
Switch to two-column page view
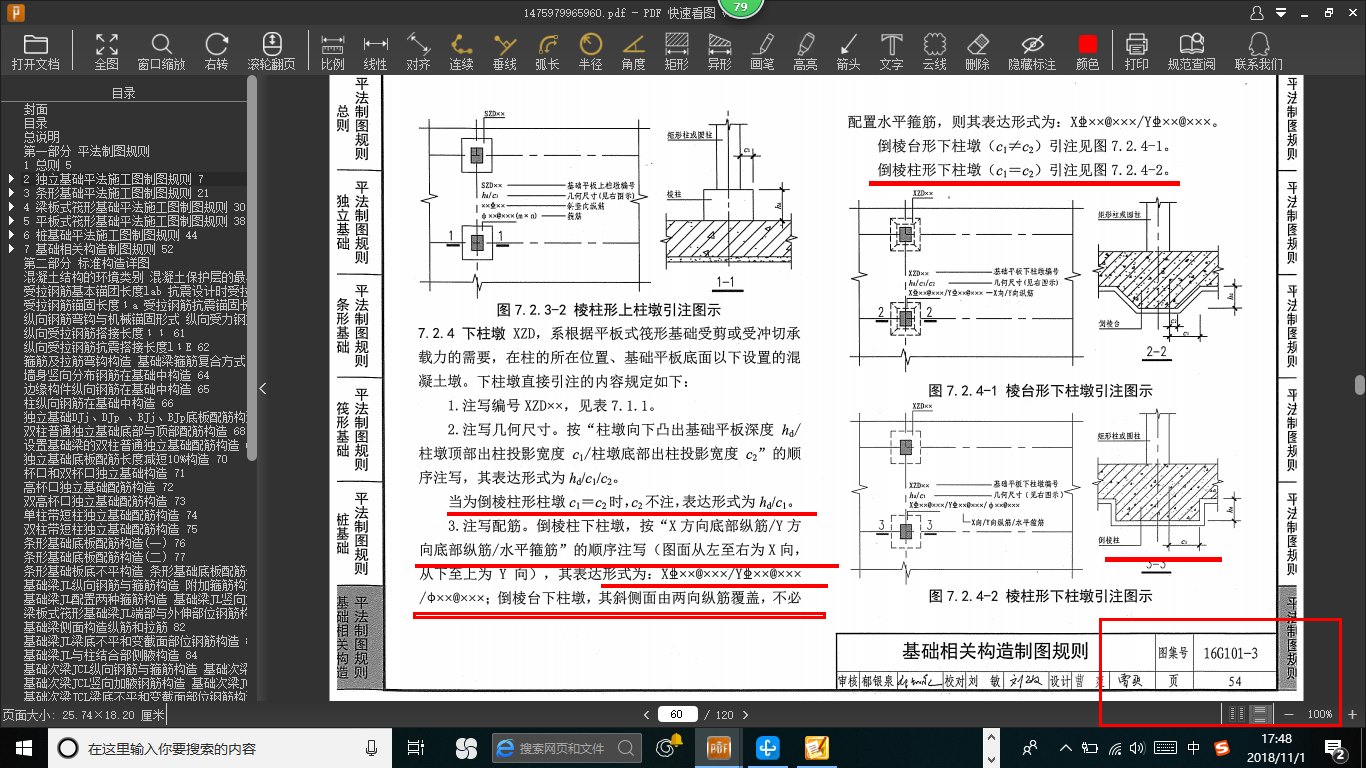pos(1237,714)
